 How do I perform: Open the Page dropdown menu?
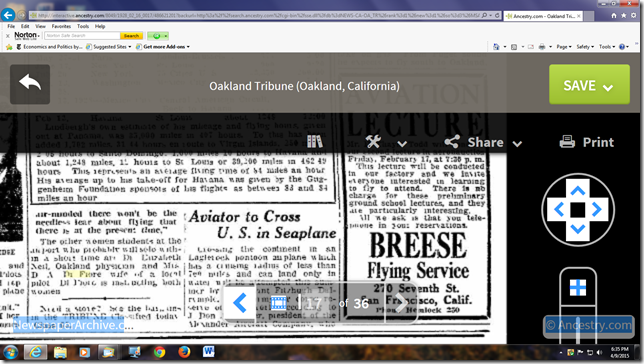point(564,47)
